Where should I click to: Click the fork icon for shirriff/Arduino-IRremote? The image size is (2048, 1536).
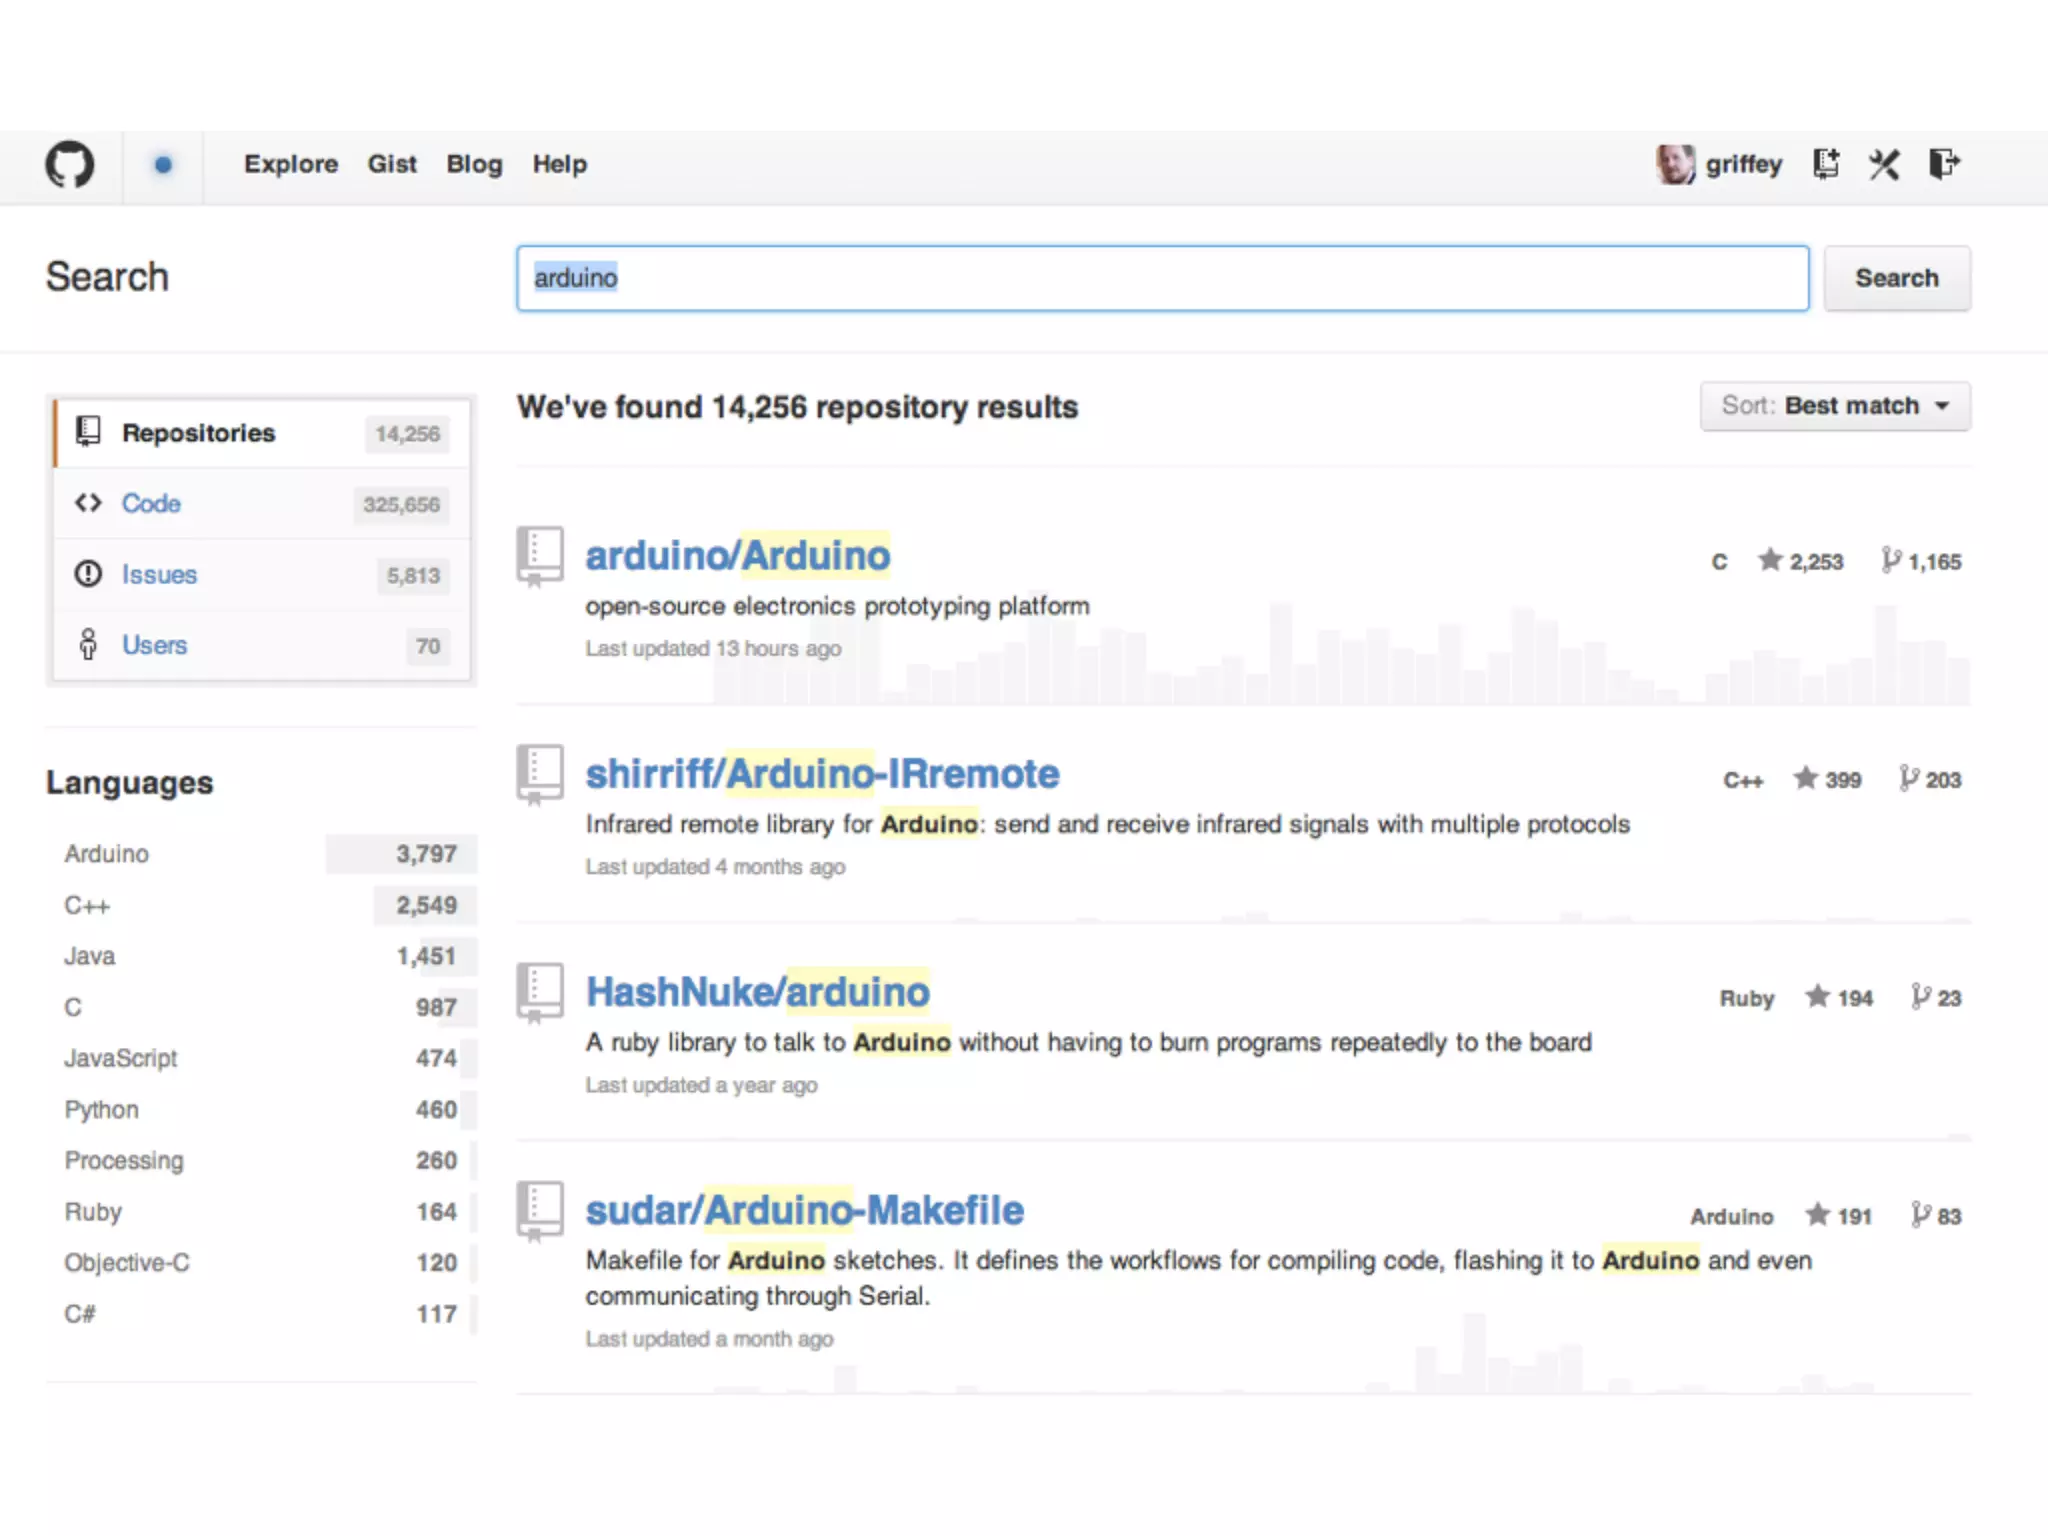[x=1909, y=778]
